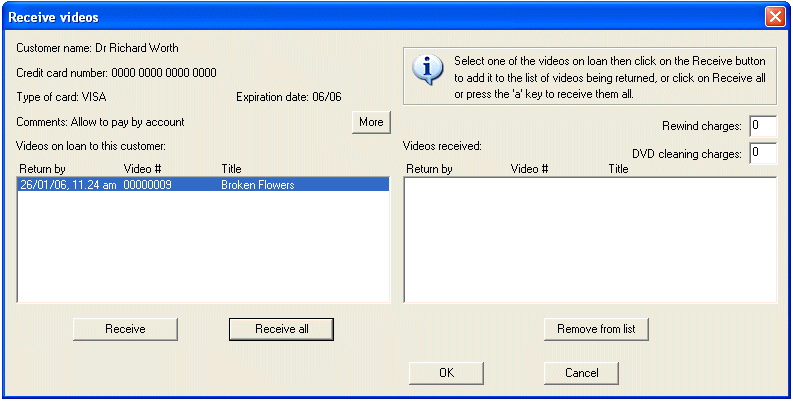
Task: Click the Receive button
Action: [x=125, y=329]
